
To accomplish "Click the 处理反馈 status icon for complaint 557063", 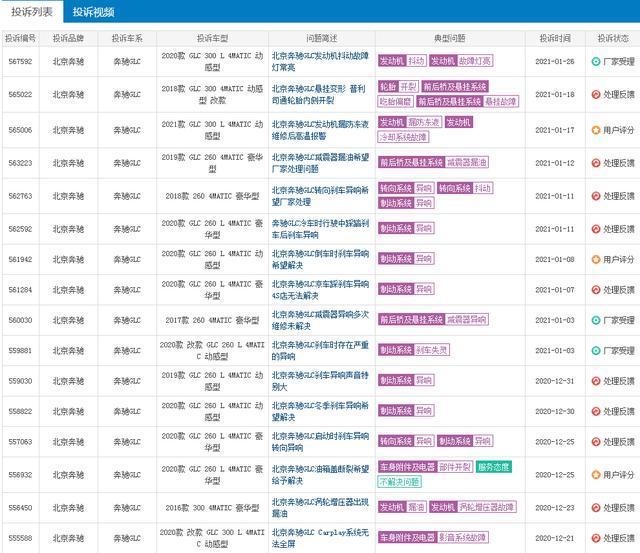I will click(596, 442).
